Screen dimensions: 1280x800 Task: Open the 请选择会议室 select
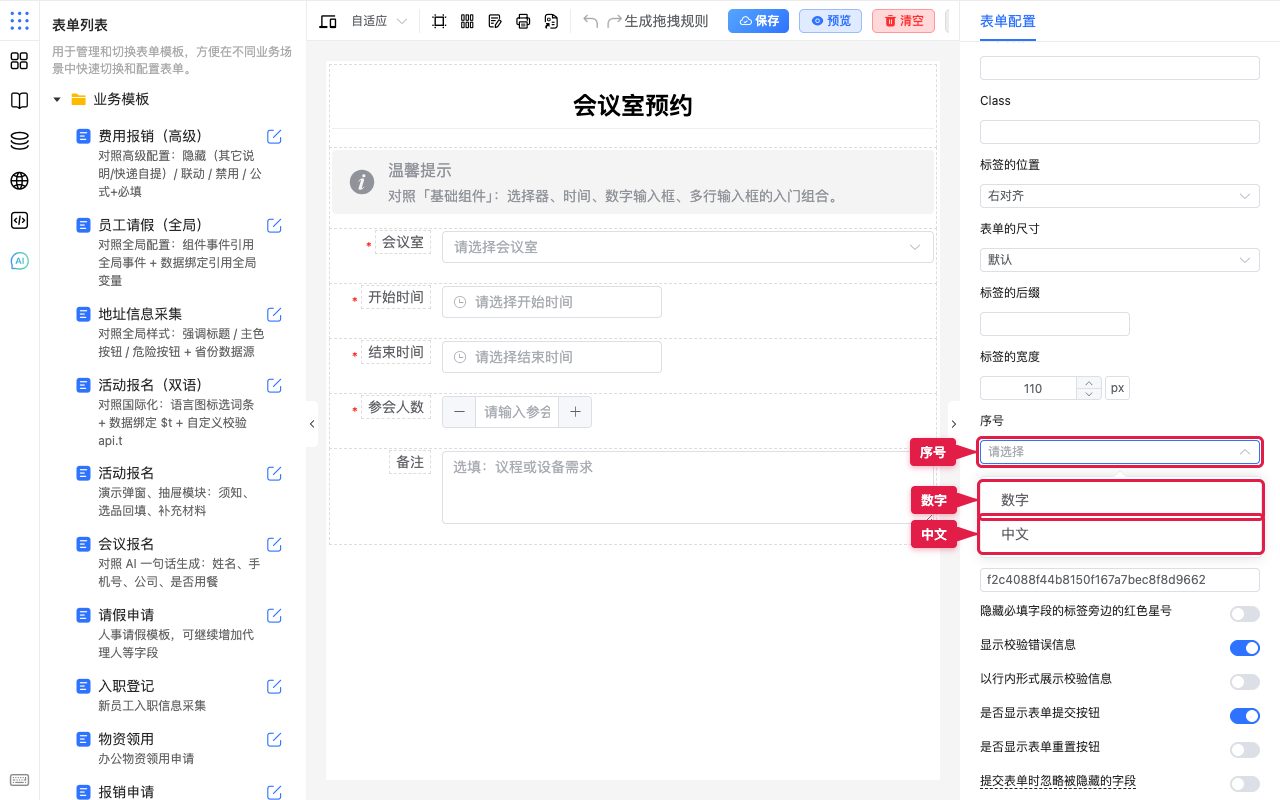[688, 247]
